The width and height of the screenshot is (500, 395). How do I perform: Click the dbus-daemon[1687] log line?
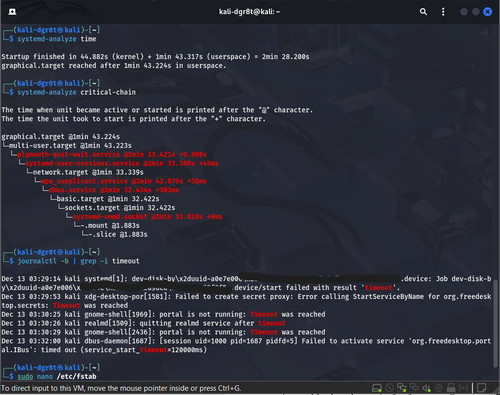point(246,345)
